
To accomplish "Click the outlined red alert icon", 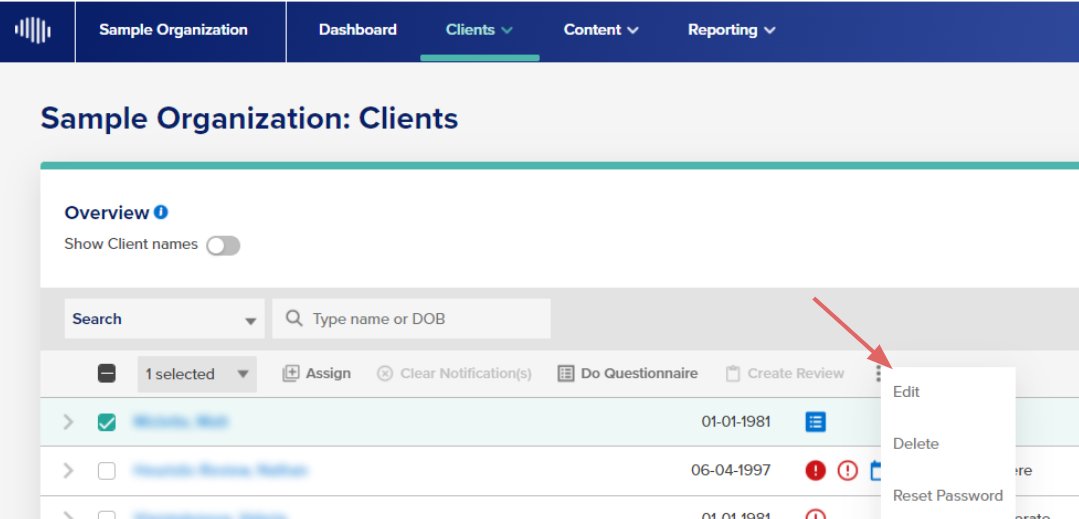I will point(848,471).
